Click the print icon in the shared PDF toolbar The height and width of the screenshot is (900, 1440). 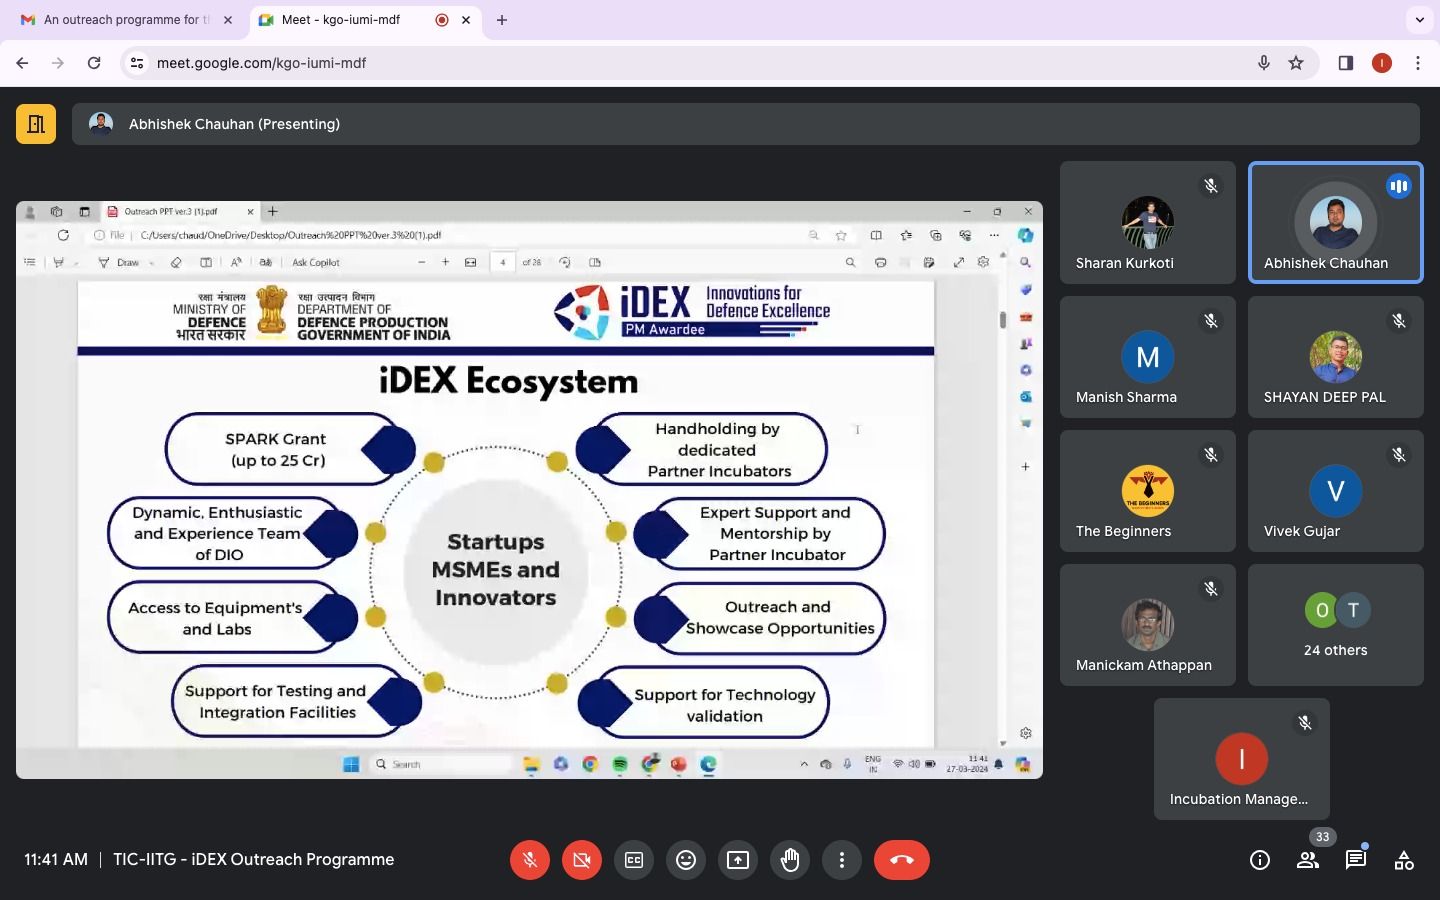[880, 263]
